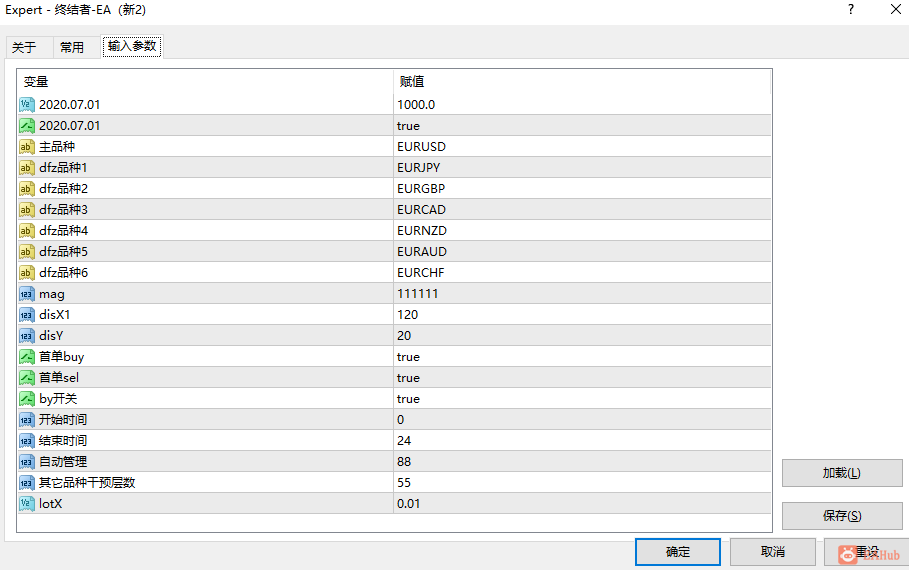The height and width of the screenshot is (570, 909).
Task: Click the help question mark icon
Action: [850, 9]
